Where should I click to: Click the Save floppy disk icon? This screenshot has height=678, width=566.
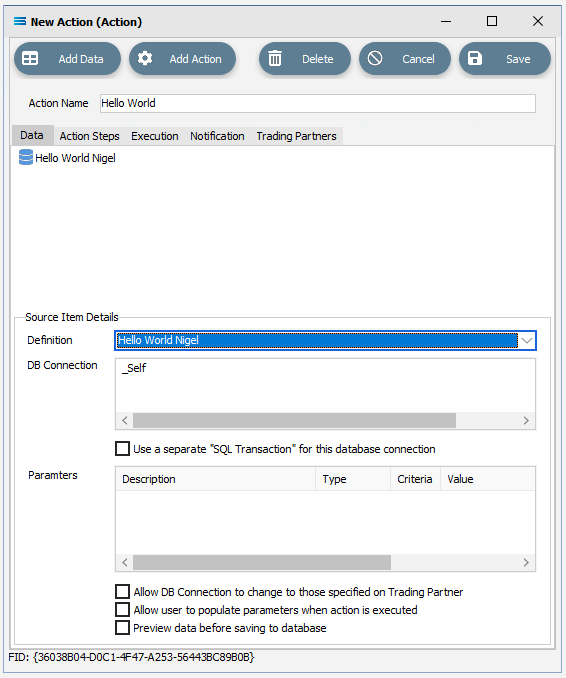tap(475, 58)
